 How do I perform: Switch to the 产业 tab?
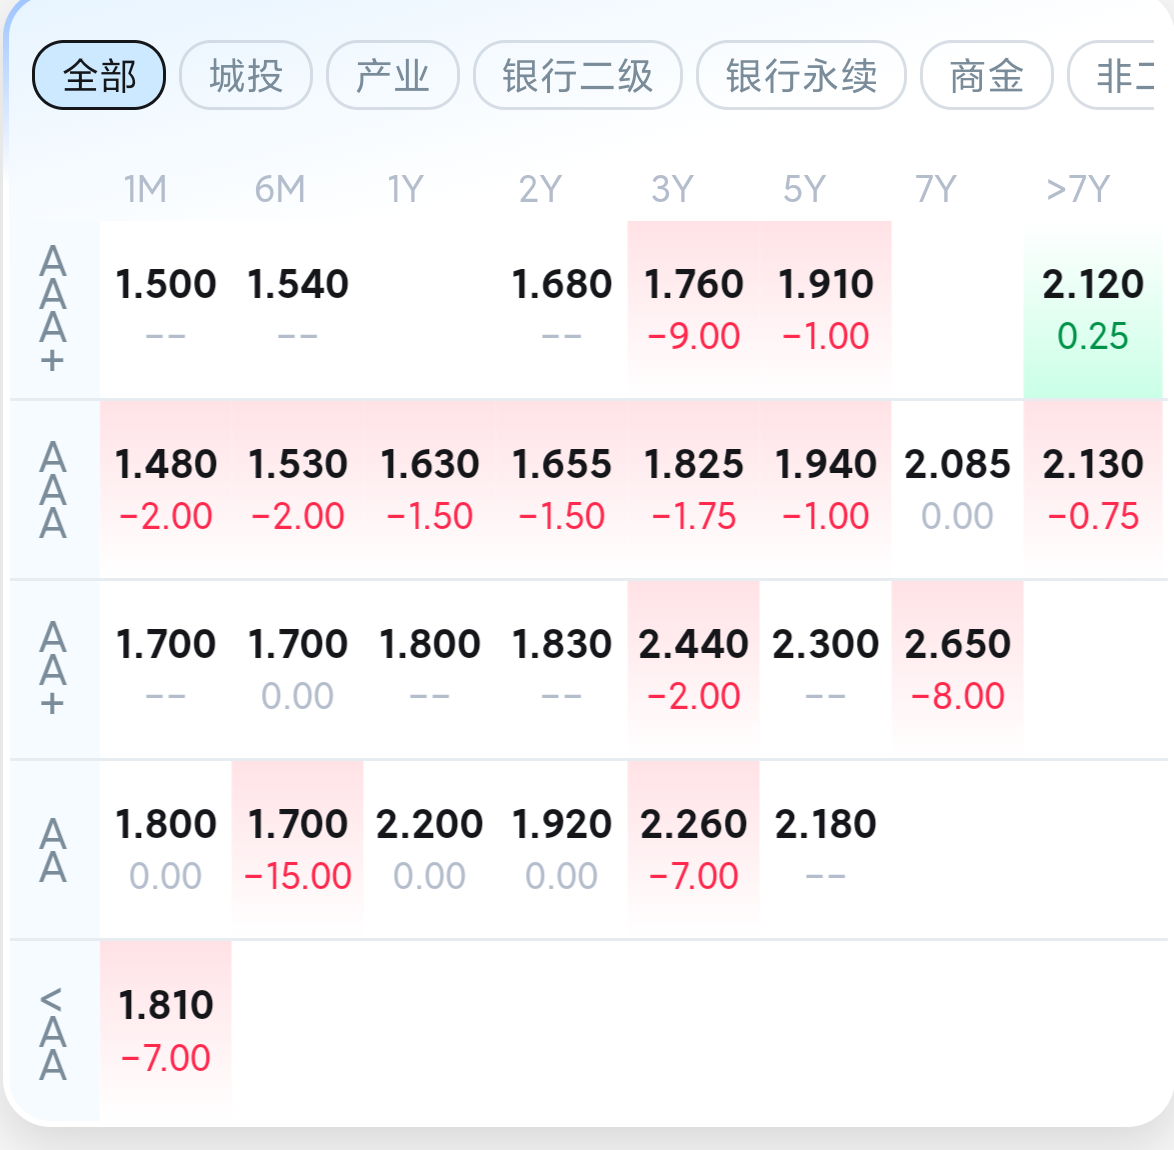click(392, 76)
